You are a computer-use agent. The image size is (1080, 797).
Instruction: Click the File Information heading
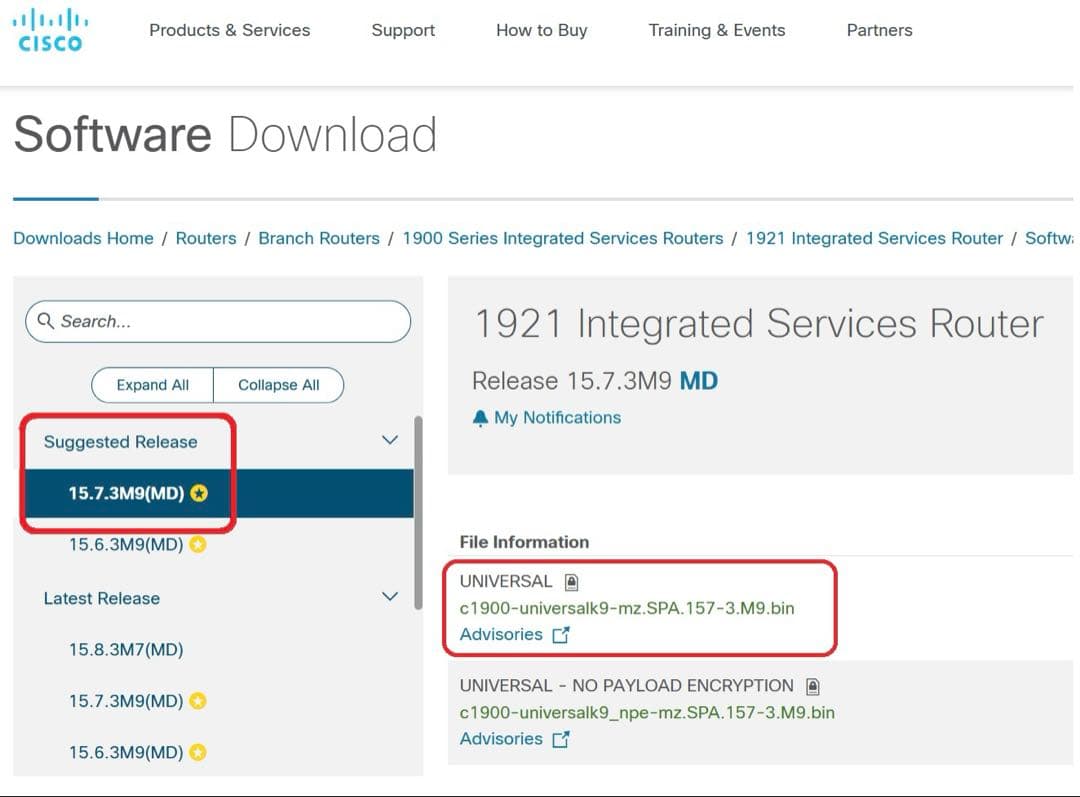pos(524,542)
